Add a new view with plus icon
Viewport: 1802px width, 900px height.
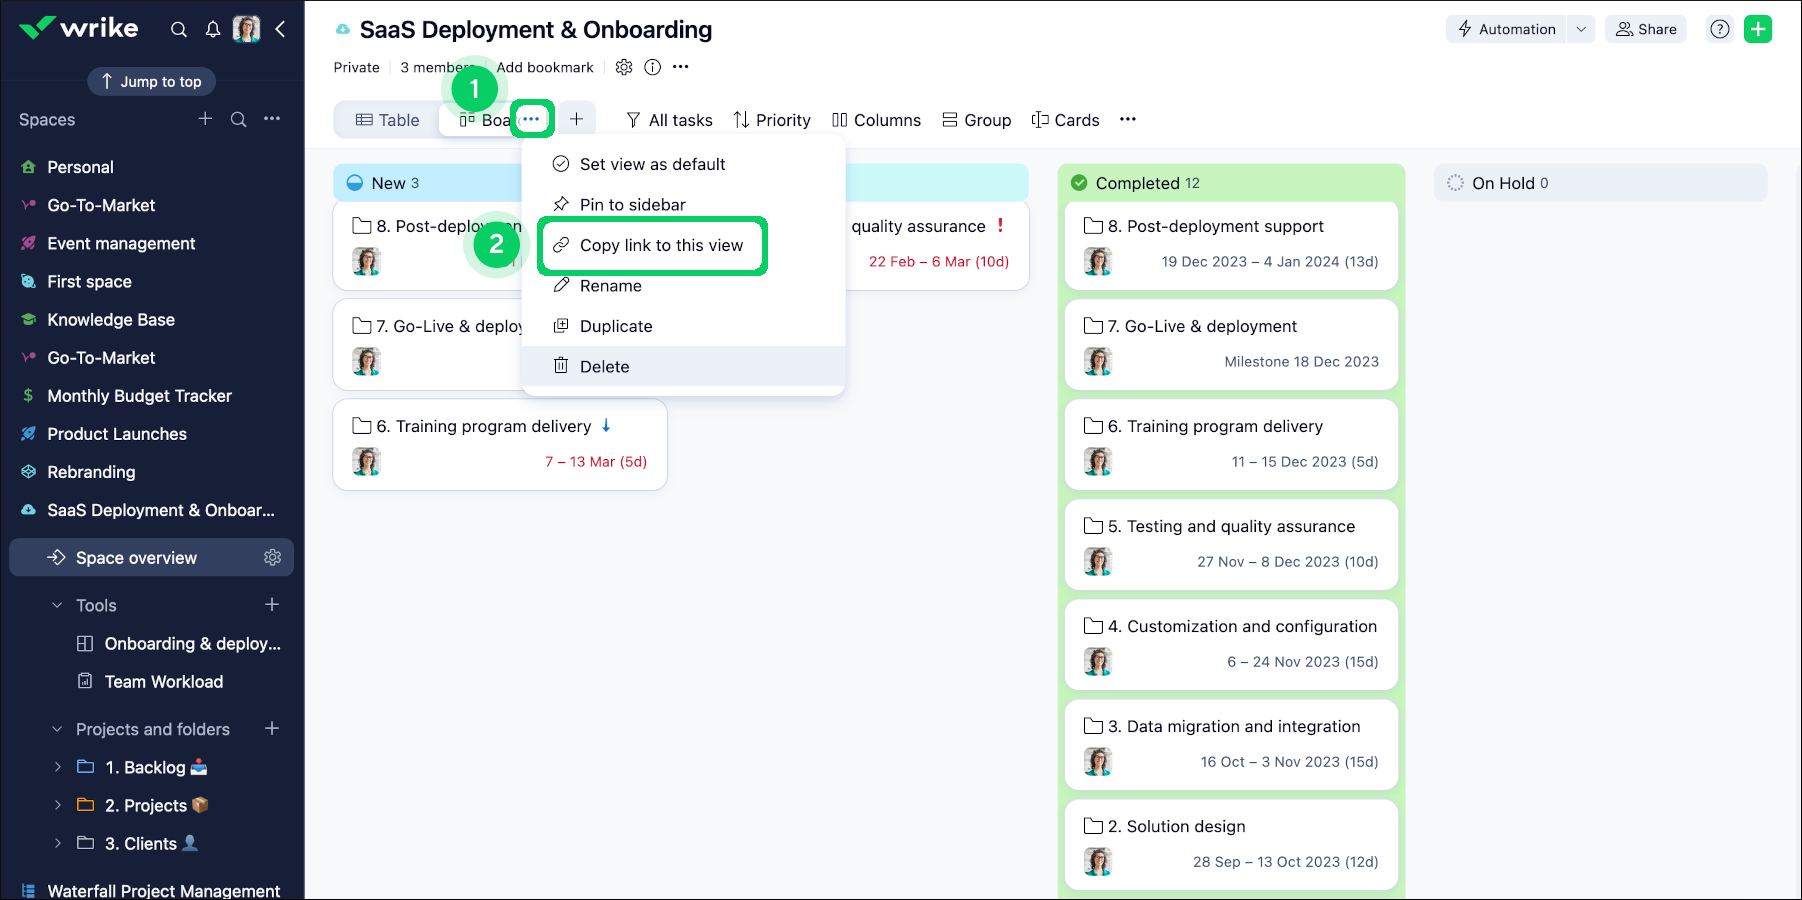click(577, 119)
